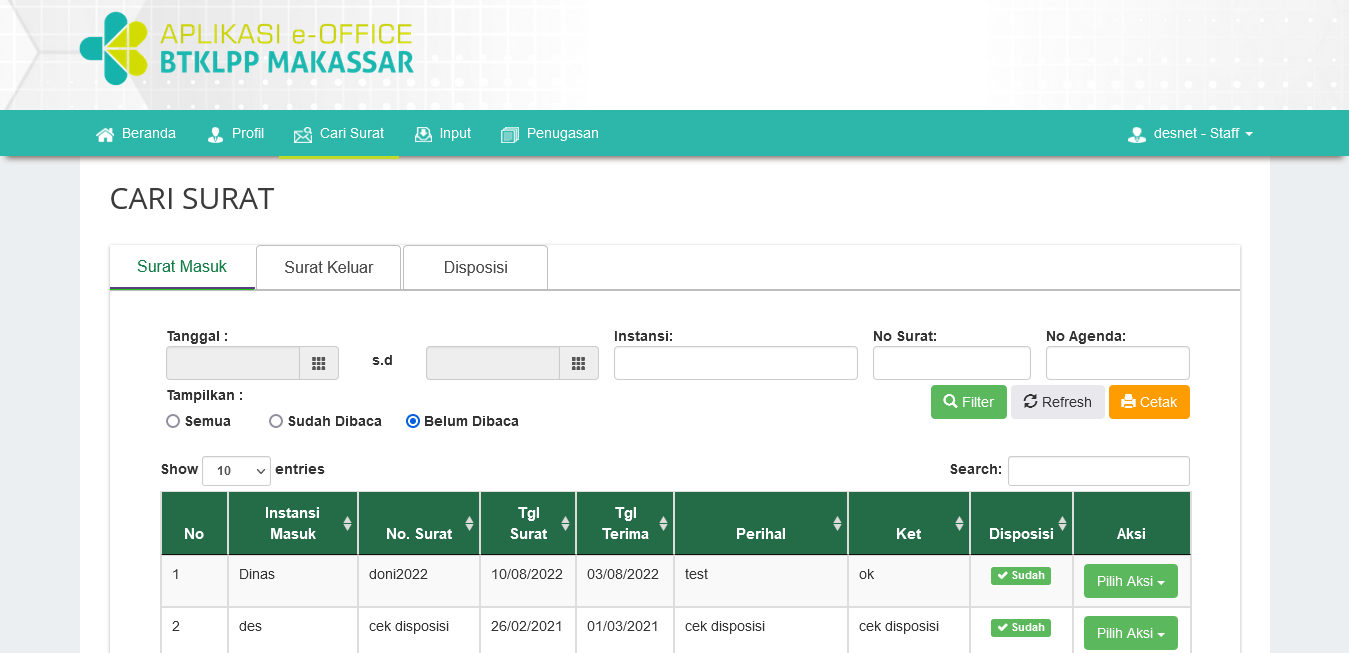The width and height of the screenshot is (1349, 653).
Task: Click the Penugasan documents icon
Action: [x=510, y=134]
